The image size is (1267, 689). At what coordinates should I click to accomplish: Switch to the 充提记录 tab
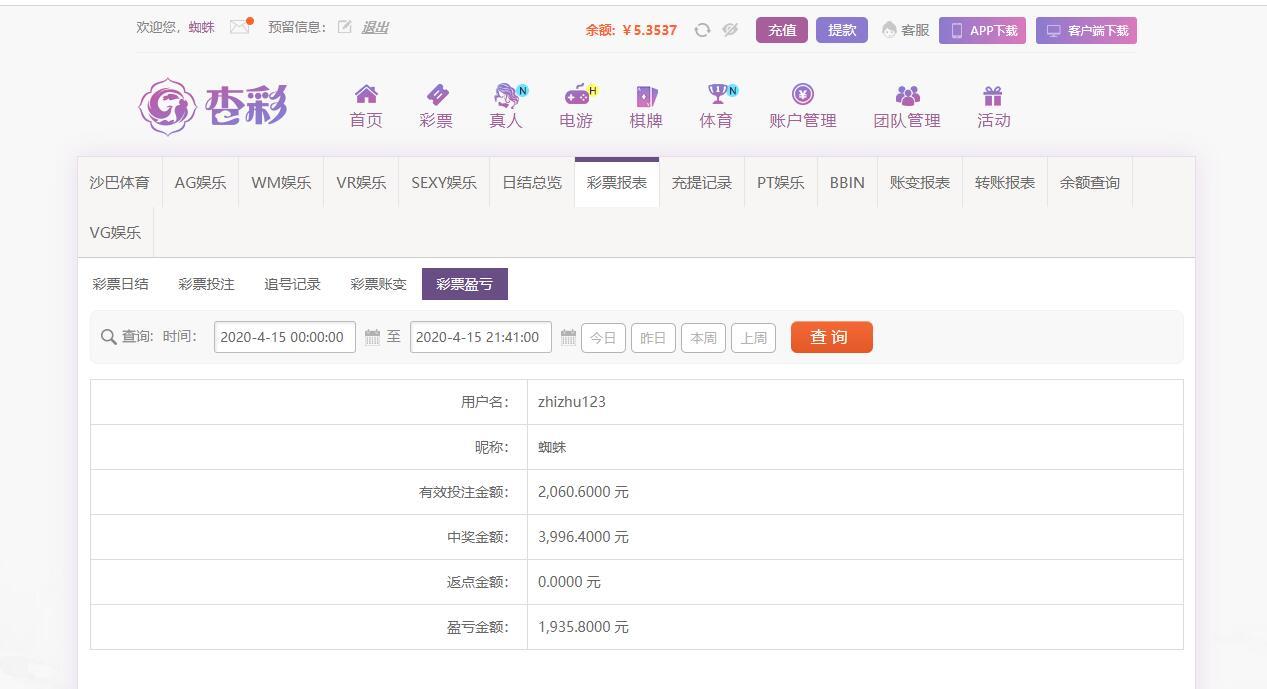tap(701, 183)
